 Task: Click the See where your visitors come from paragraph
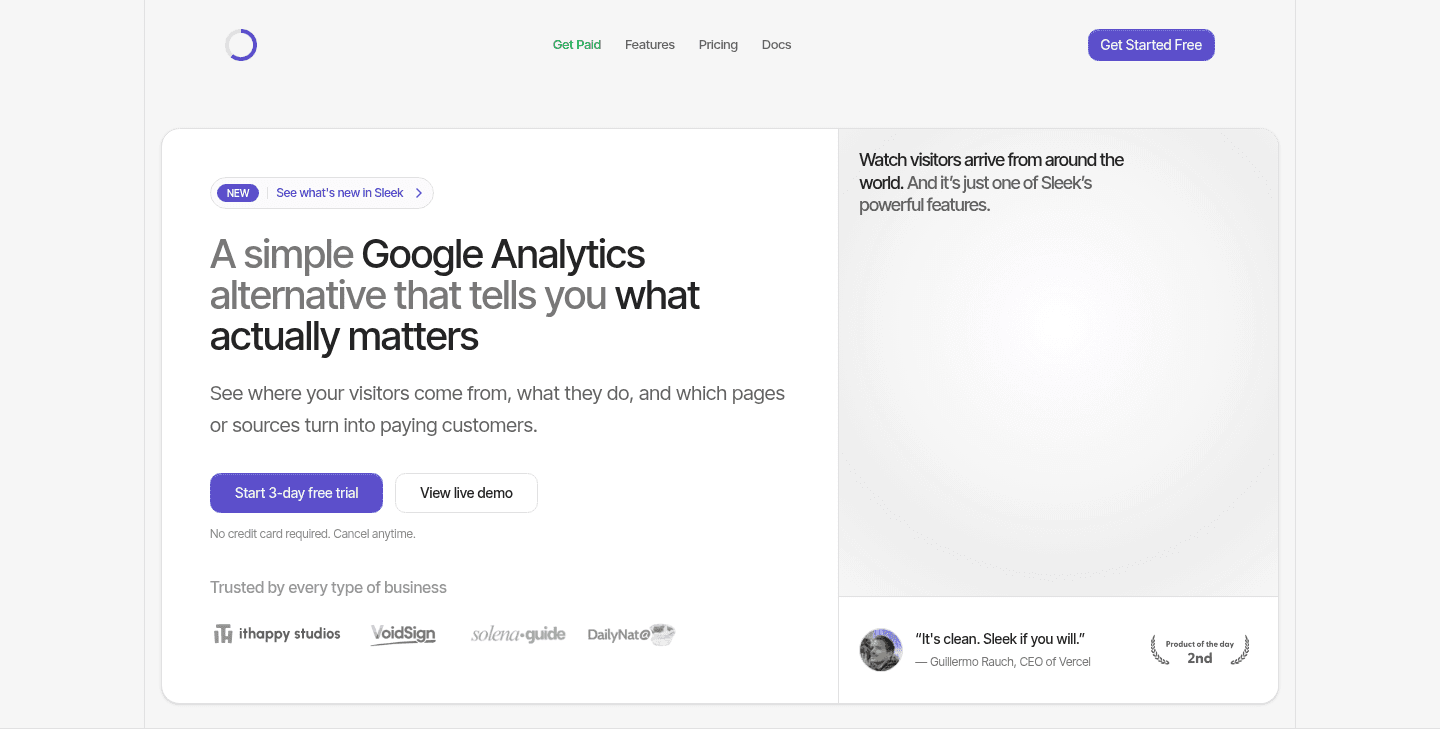(x=497, y=409)
